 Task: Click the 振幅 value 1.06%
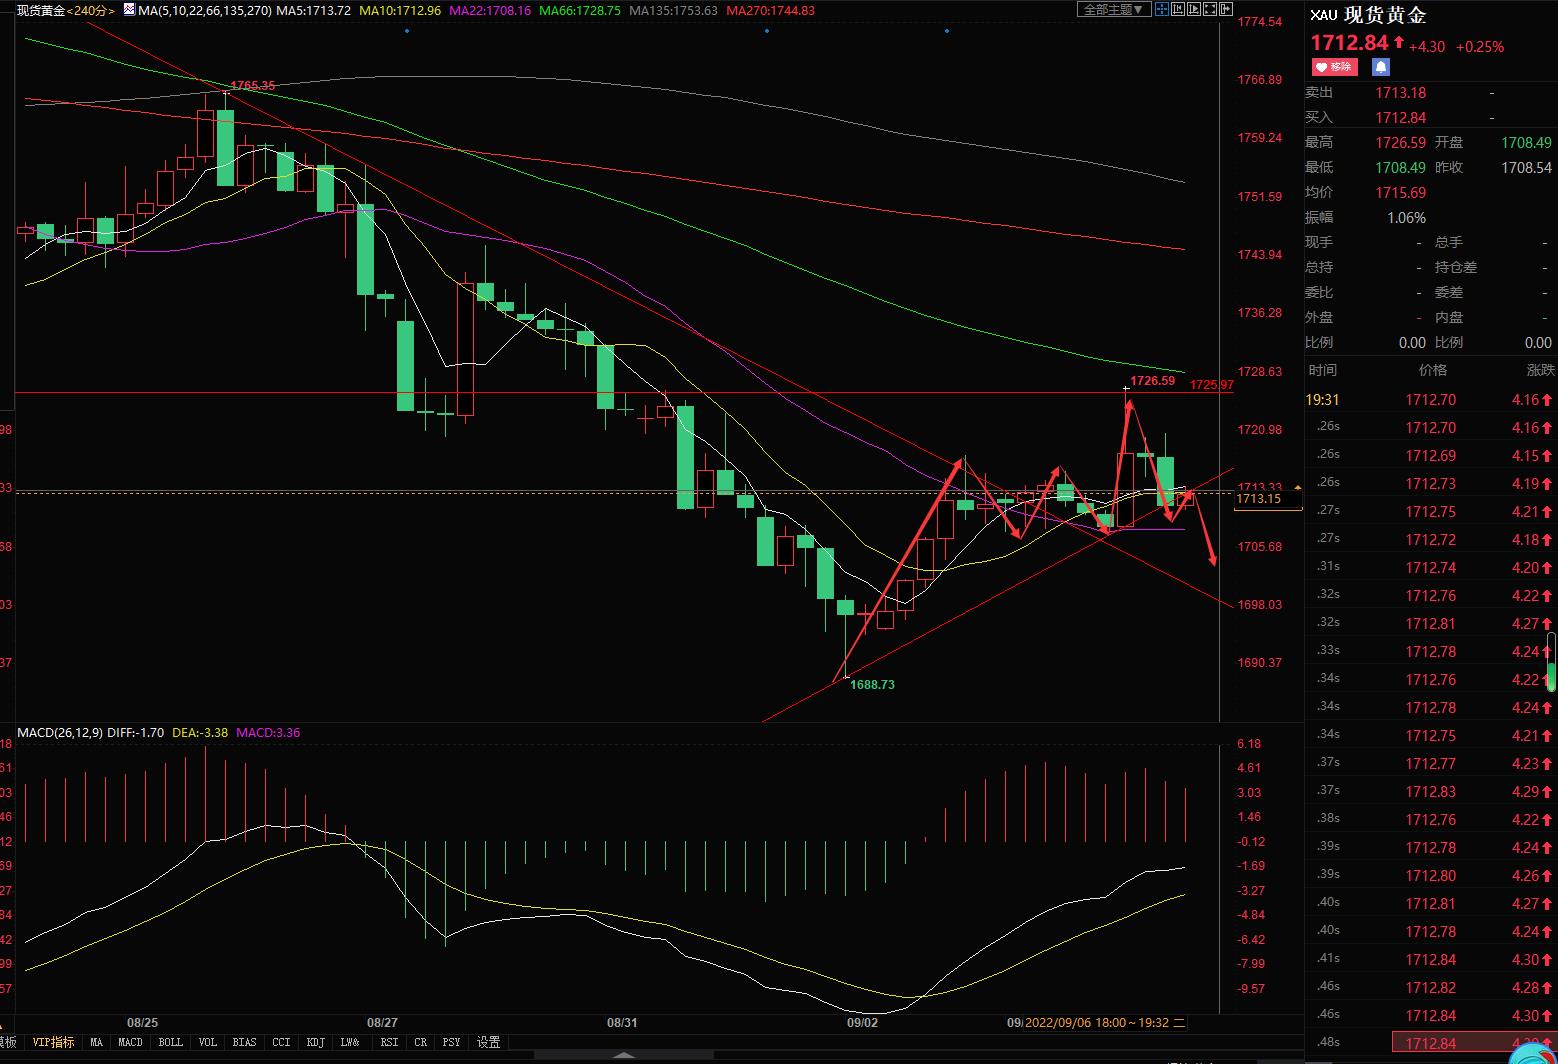pyautogui.click(x=1406, y=217)
